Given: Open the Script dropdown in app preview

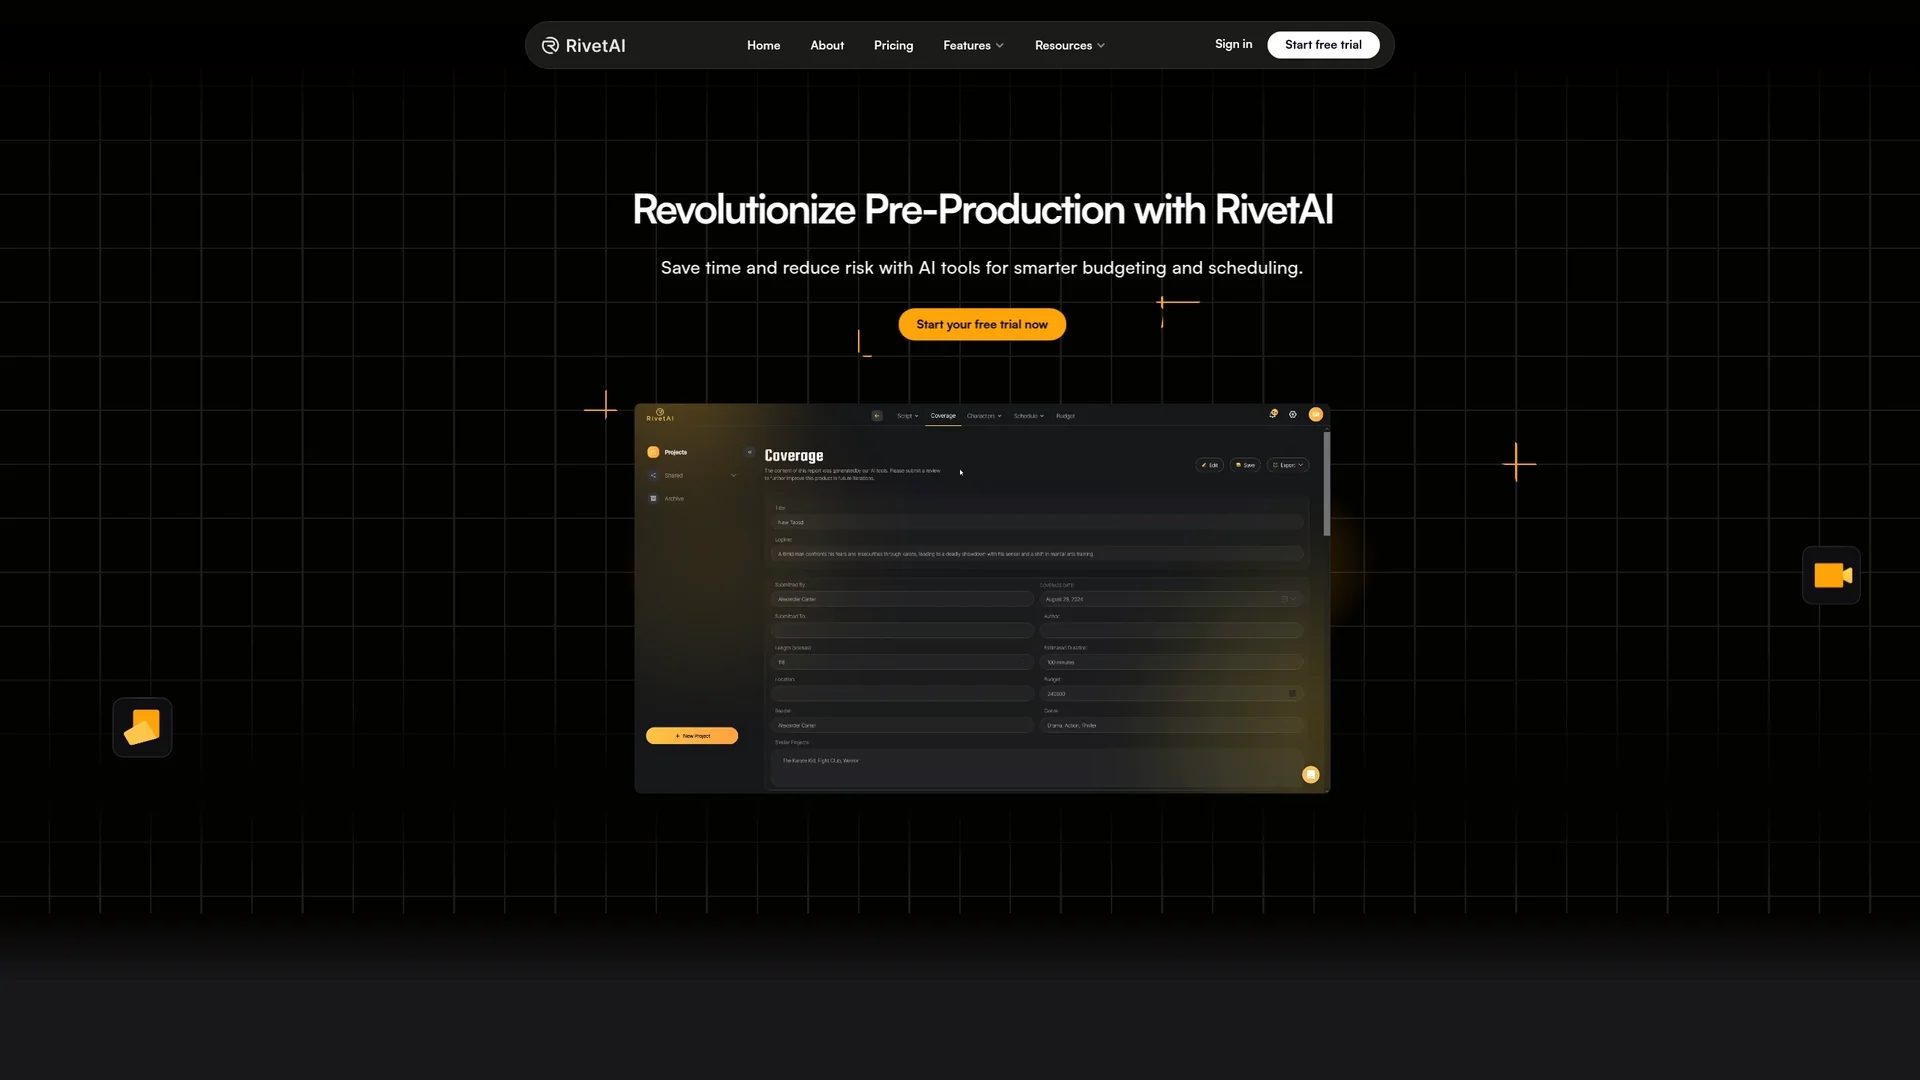Looking at the screenshot, I should (x=907, y=416).
